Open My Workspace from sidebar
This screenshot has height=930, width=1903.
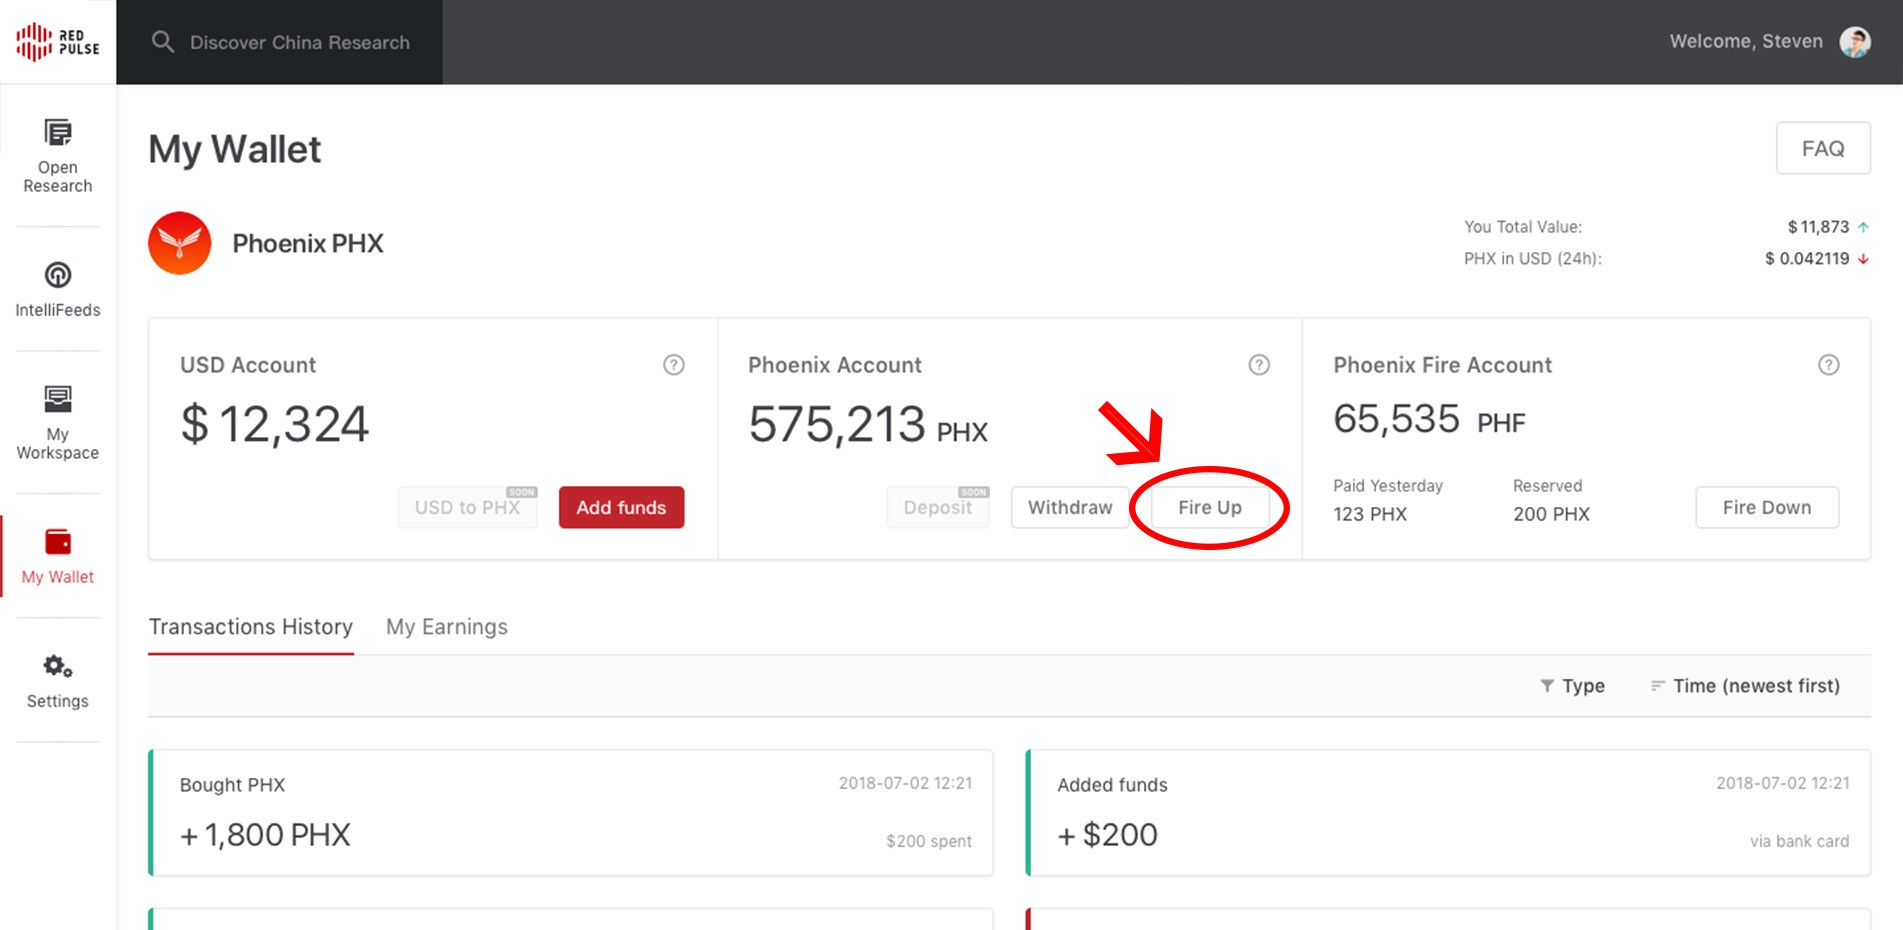tap(58, 400)
